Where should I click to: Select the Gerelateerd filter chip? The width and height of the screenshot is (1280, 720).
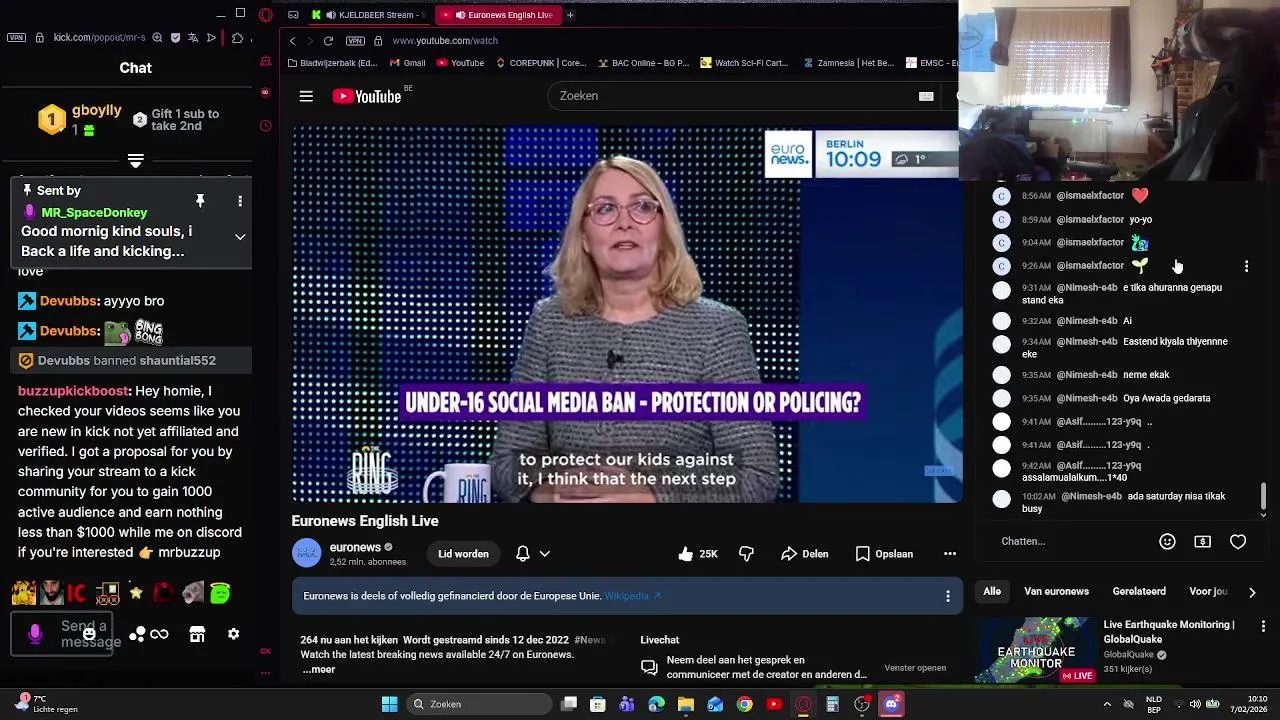(1139, 592)
